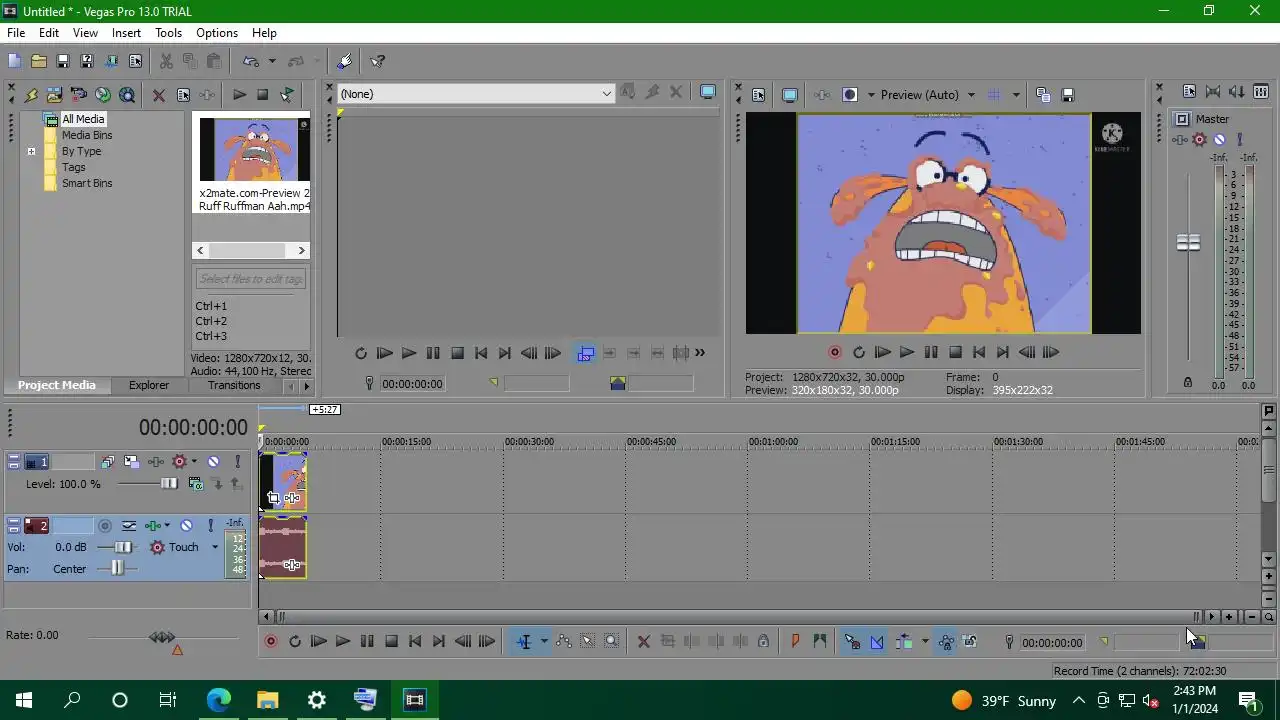Invert phase on audio track 2
This screenshot has width=1280, height=720.
129,525
